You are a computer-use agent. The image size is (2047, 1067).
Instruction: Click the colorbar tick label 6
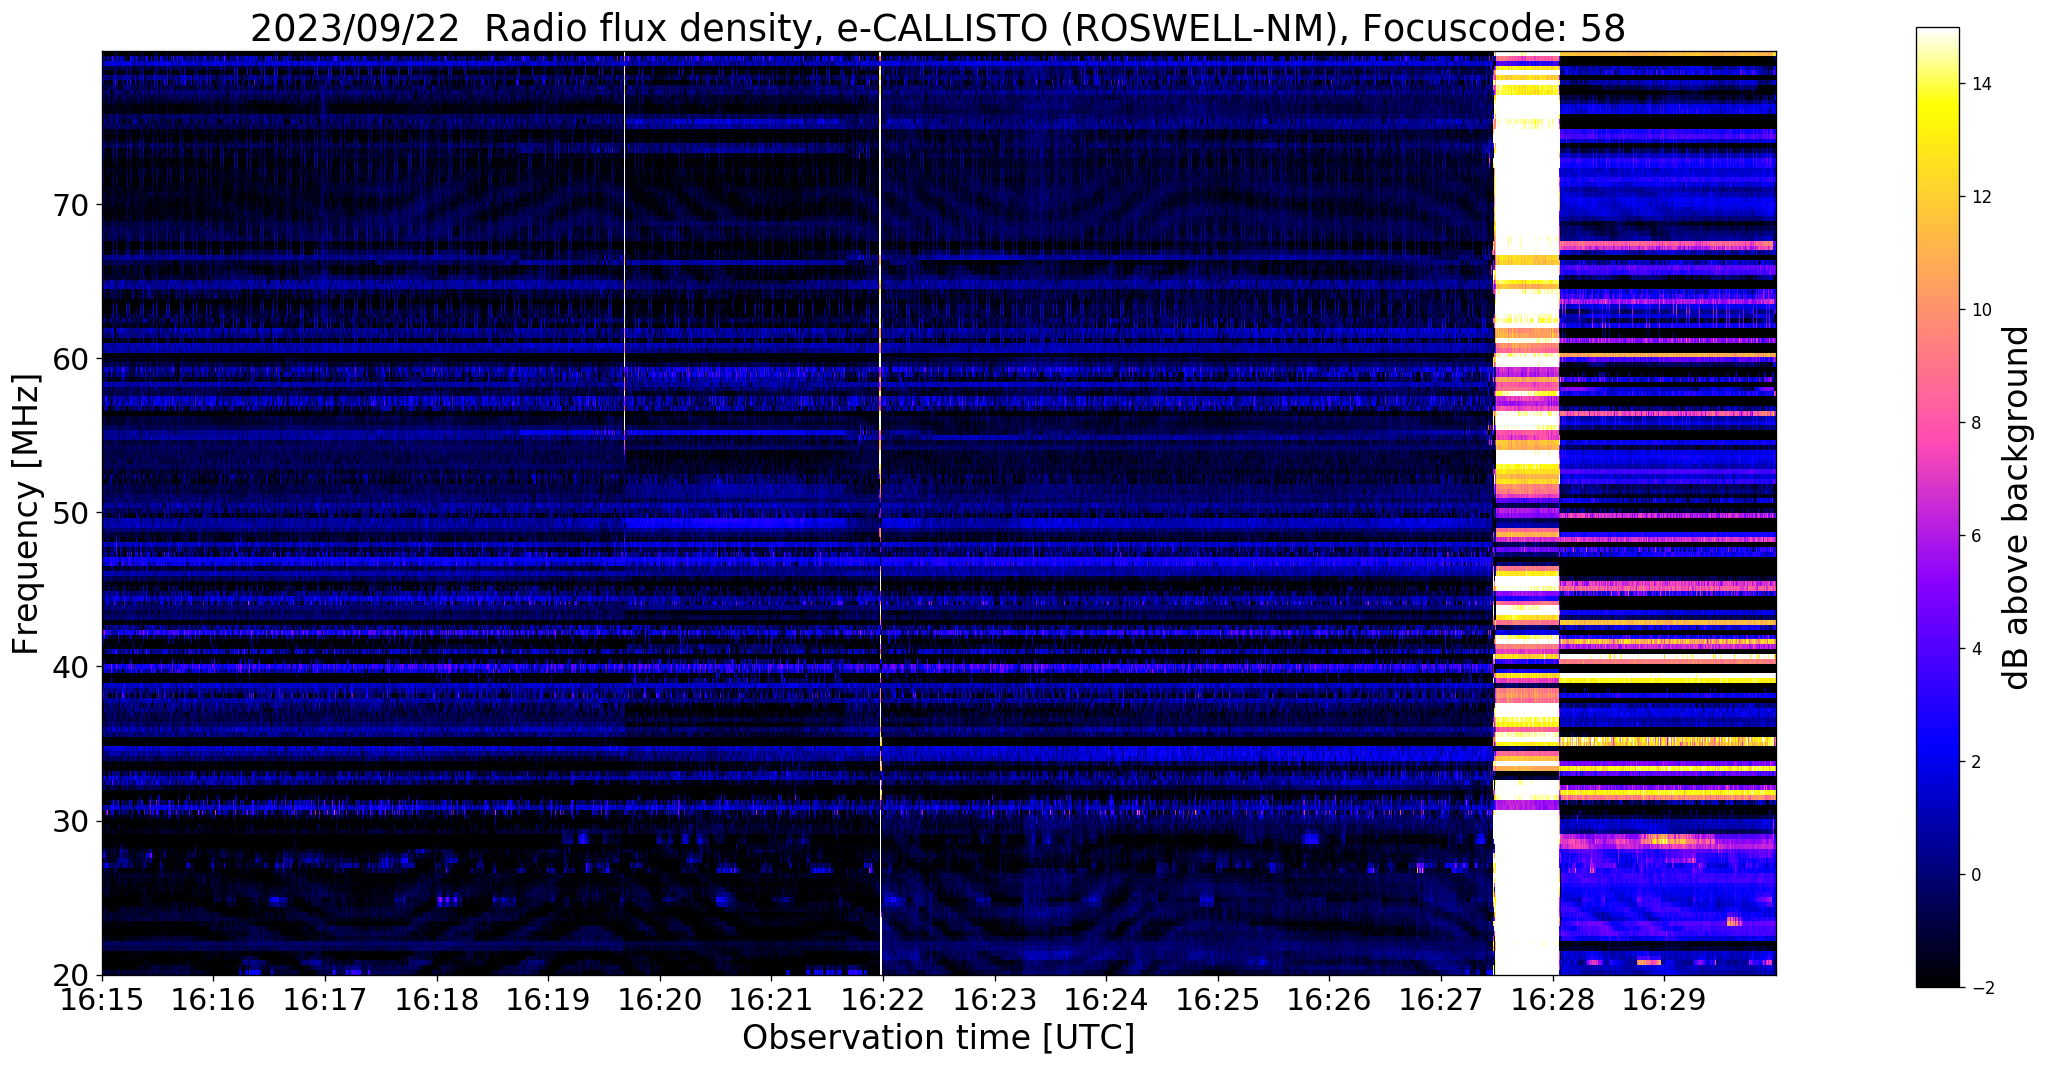pyautogui.click(x=1975, y=536)
